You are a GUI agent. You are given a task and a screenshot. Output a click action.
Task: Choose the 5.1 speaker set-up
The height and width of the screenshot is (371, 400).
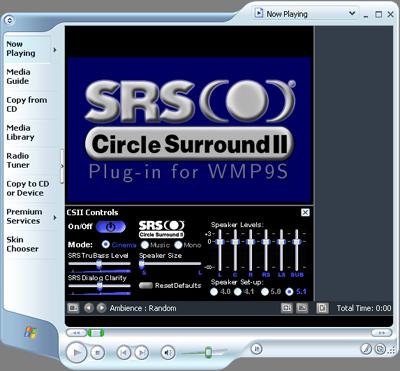pos(289,292)
